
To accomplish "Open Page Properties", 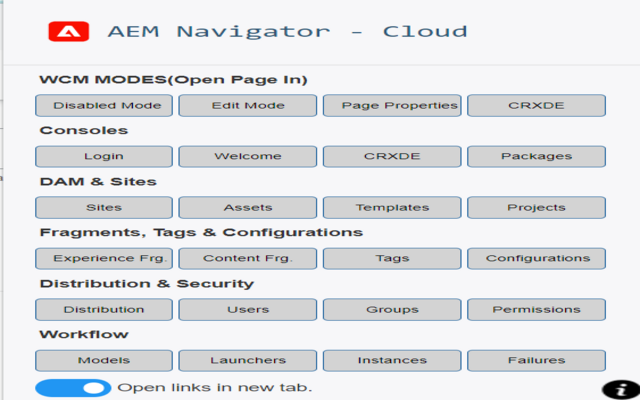I will coord(392,106).
